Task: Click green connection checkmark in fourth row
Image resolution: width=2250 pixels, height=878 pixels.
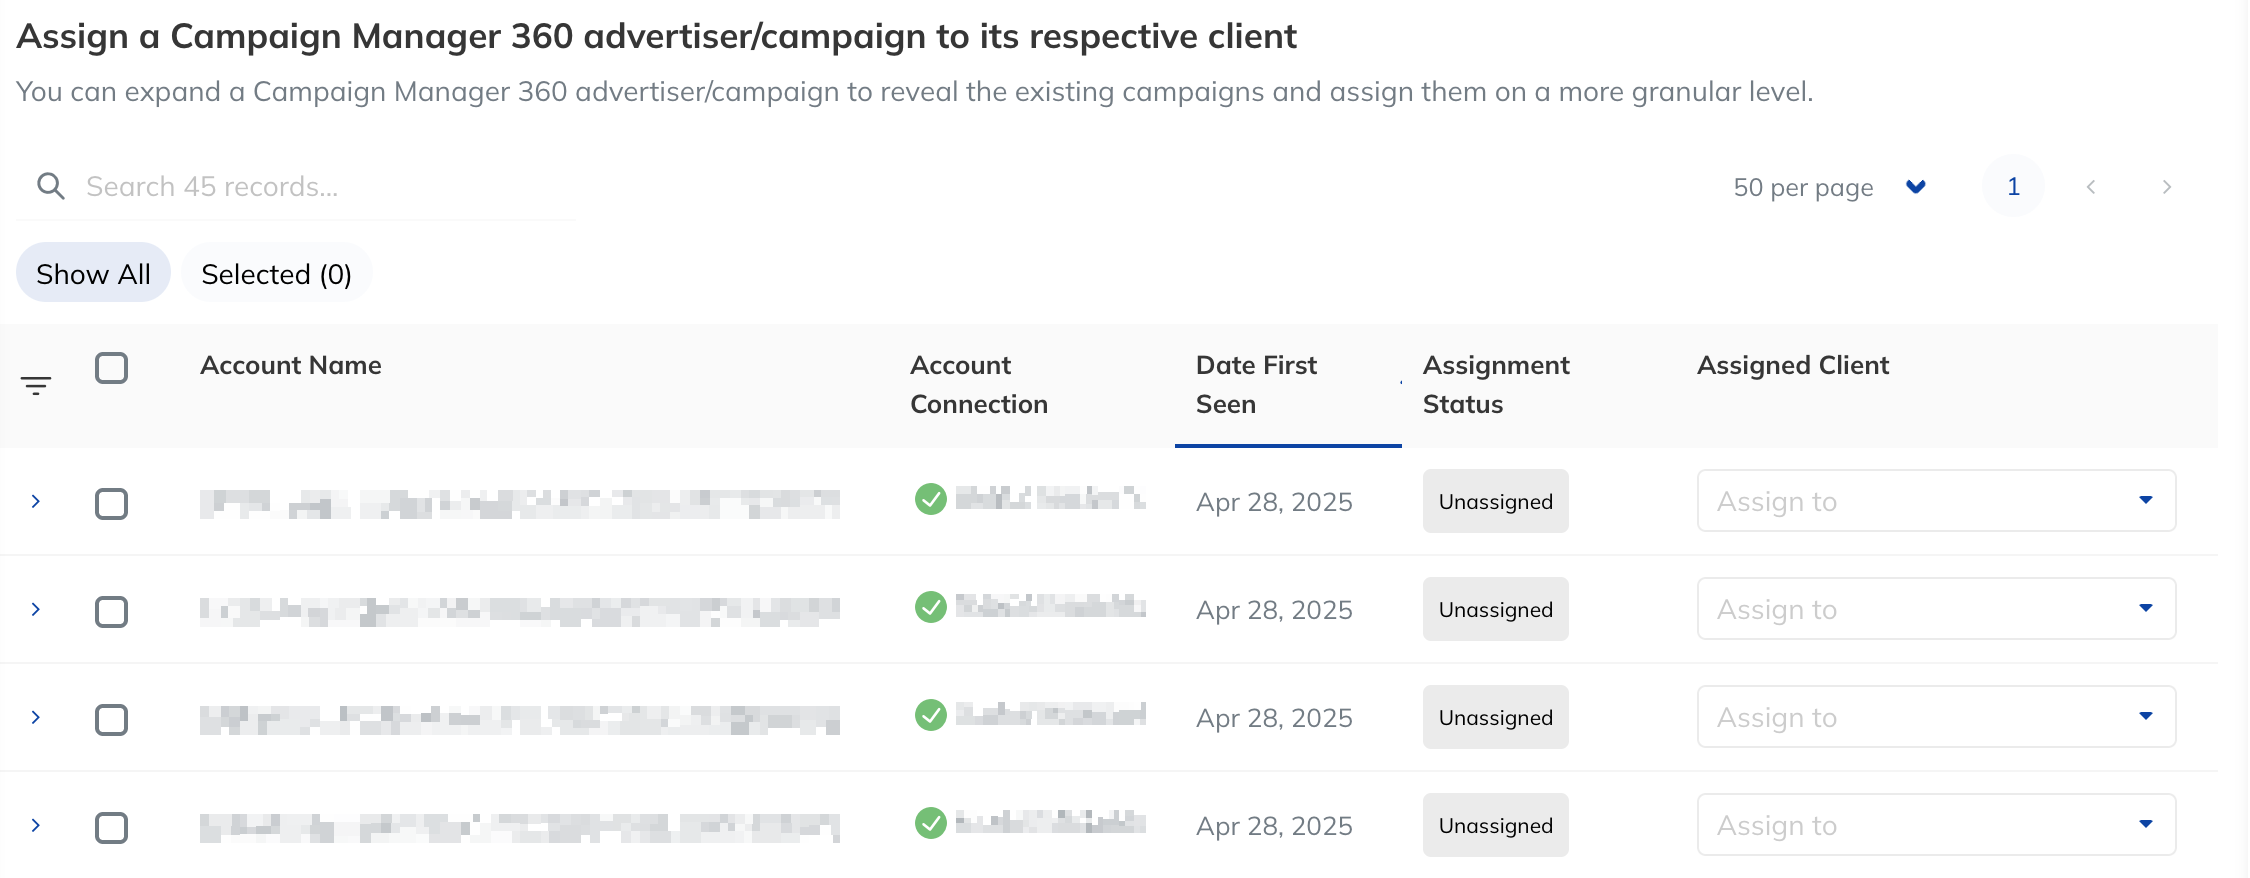Action: pyautogui.click(x=931, y=822)
